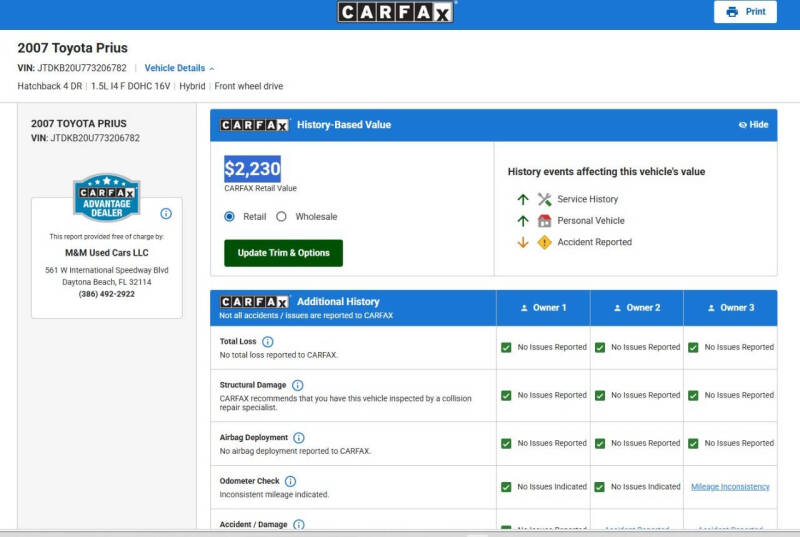This screenshot has height=537, width=800.
Task: Click Structural Damage checkmark for Owner 1
Action: tap(506, 395)
